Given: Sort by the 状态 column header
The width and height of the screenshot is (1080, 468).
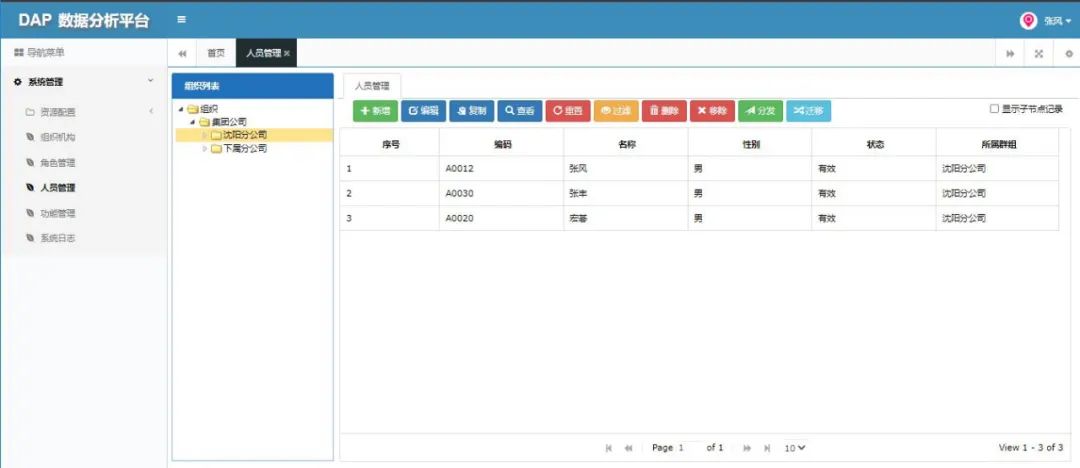Looking at the screenshot, I should pyautogui.click(x=875, y=145).
